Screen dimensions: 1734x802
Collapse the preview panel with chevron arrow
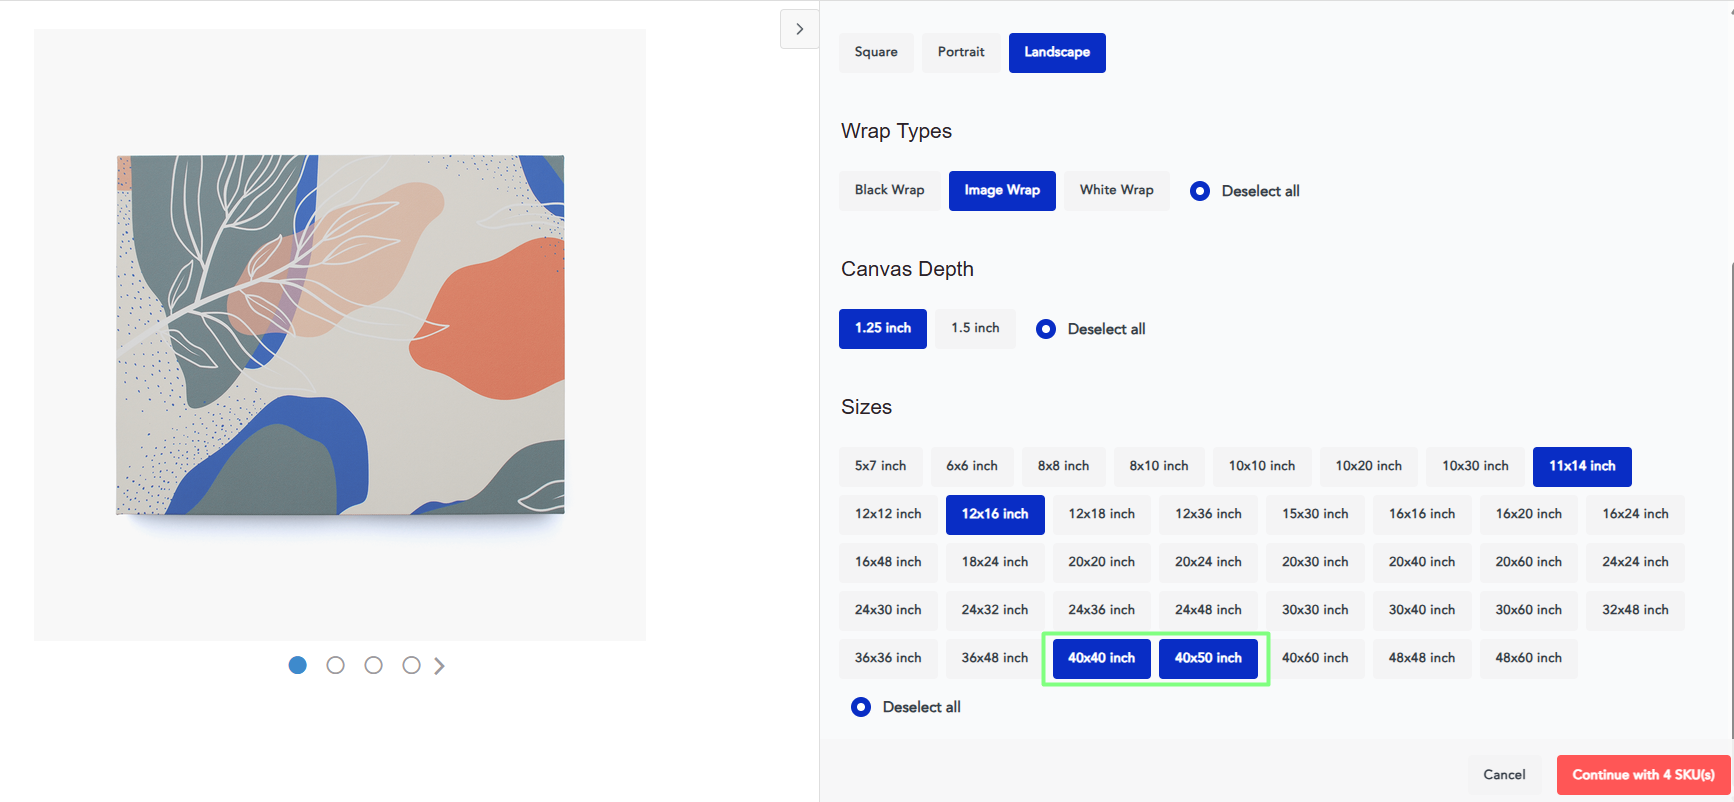click(x=799, y=29)
